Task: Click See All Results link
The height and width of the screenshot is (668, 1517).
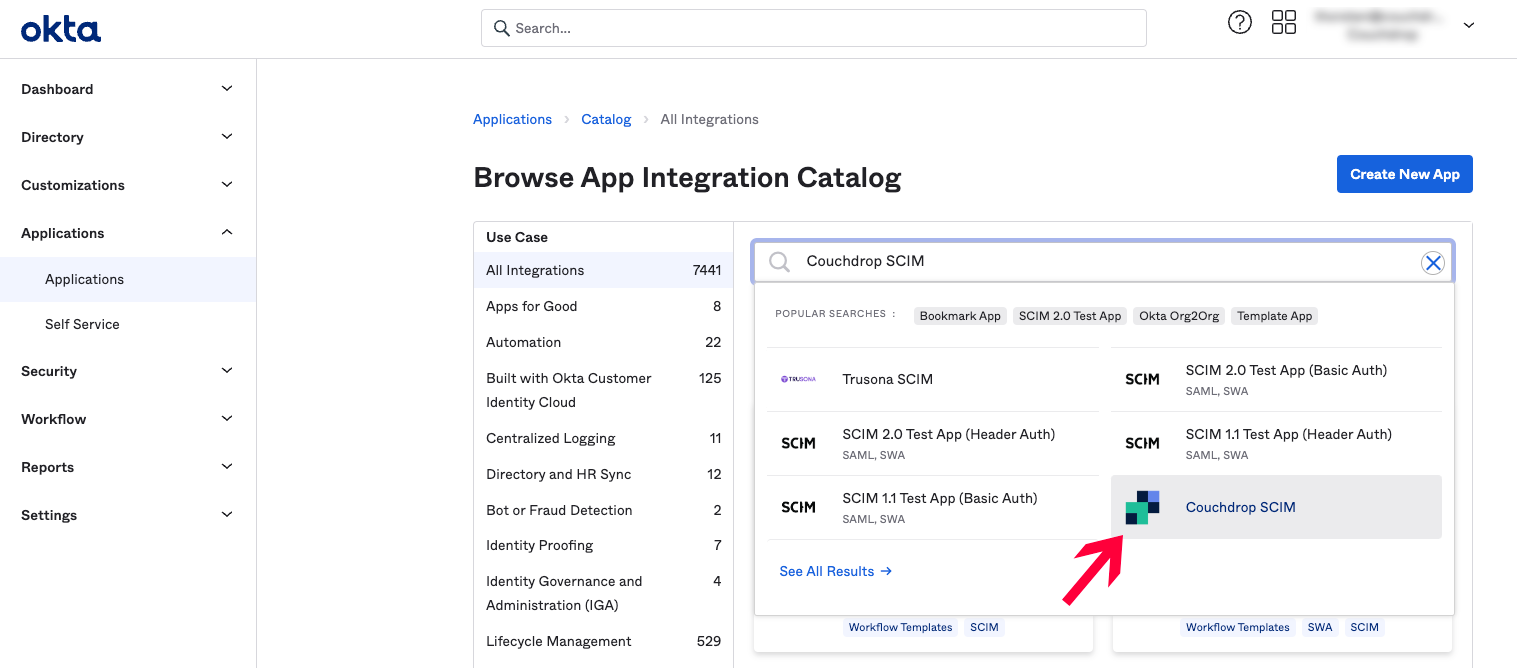Action: [x=835, y=571]
